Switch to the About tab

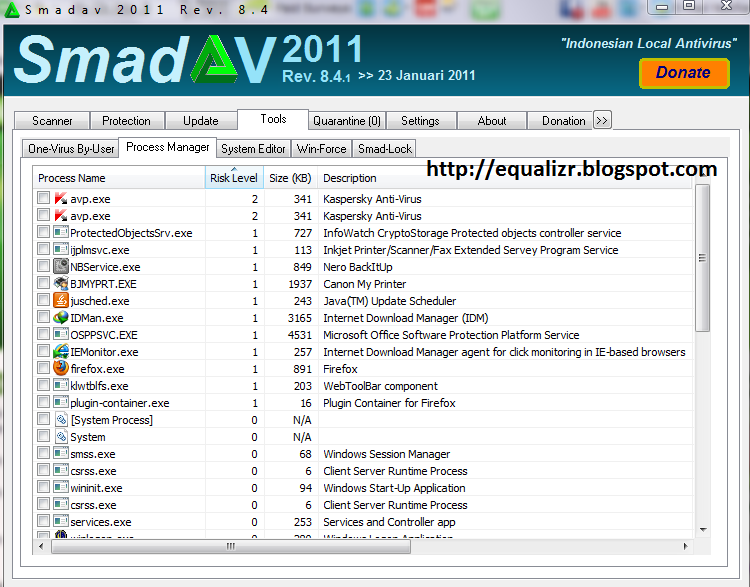(492, 121)
